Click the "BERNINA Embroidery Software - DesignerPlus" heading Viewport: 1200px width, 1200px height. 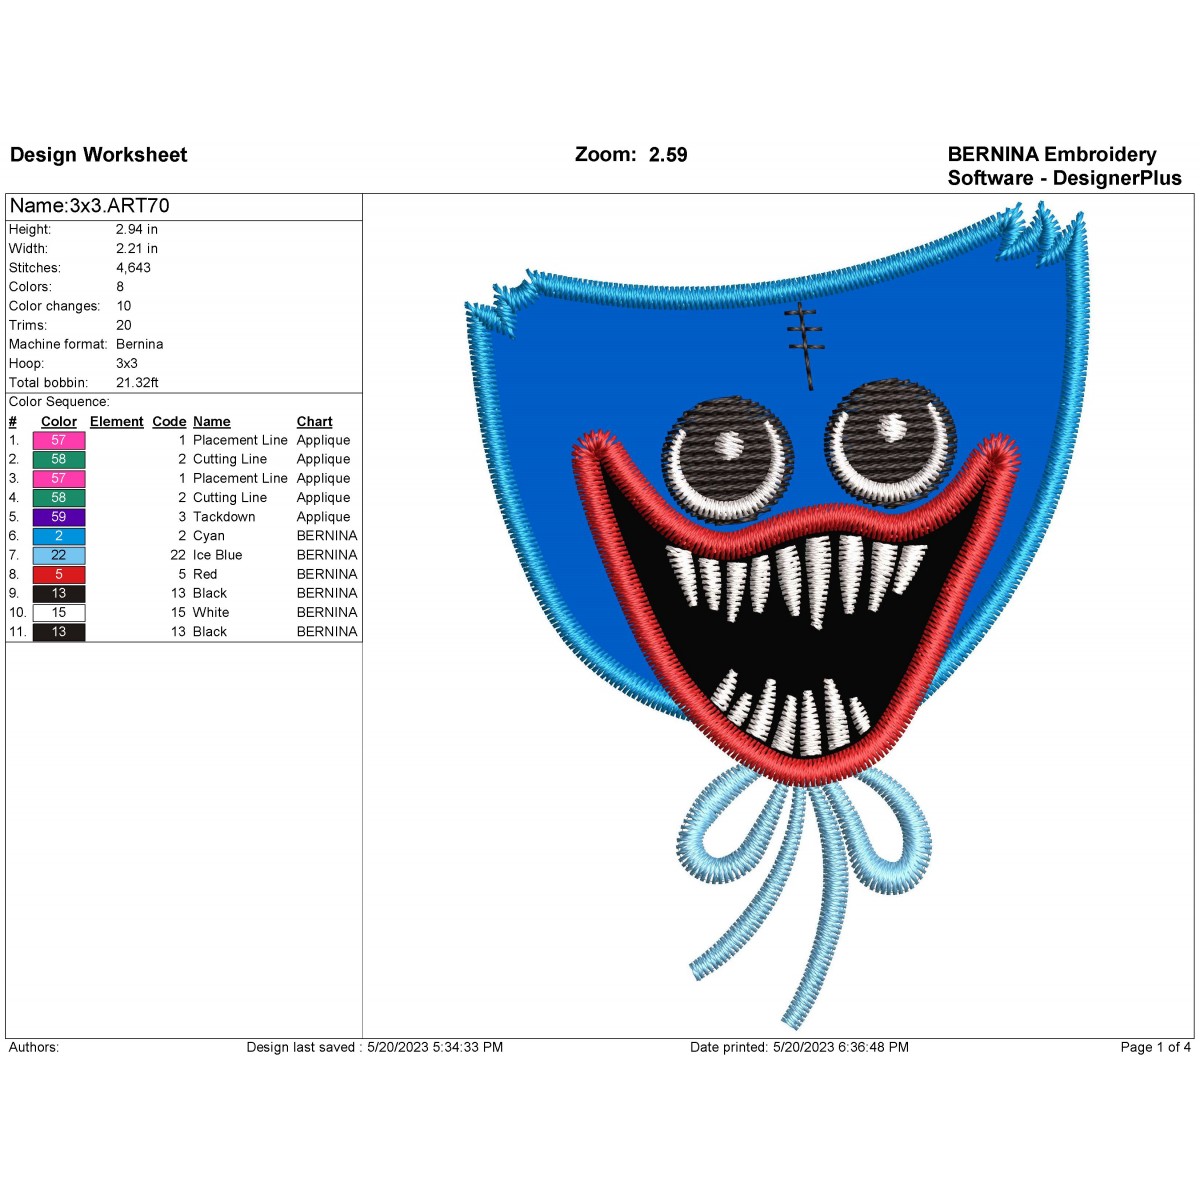point(1064,166)
